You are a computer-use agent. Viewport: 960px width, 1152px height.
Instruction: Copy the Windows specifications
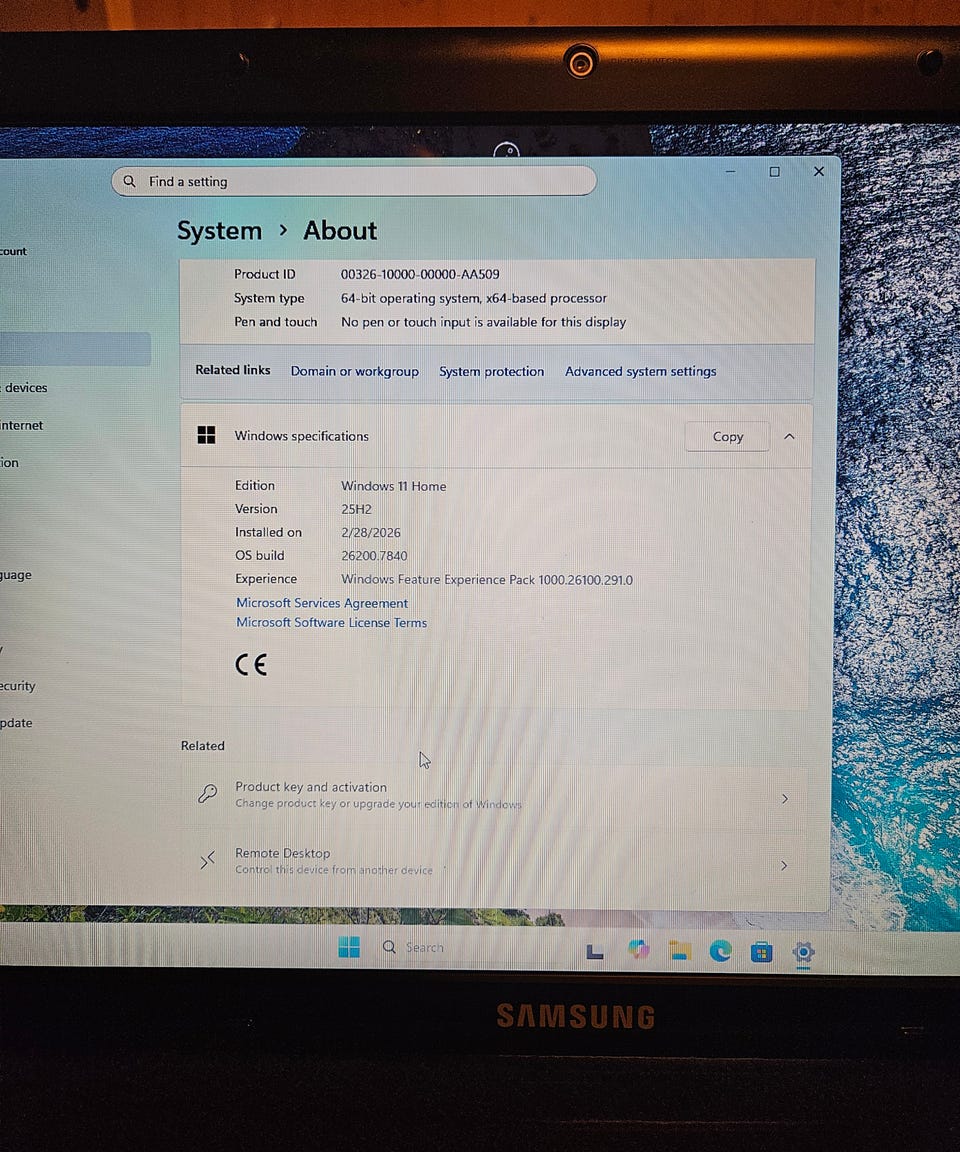[x=727, y=436]
